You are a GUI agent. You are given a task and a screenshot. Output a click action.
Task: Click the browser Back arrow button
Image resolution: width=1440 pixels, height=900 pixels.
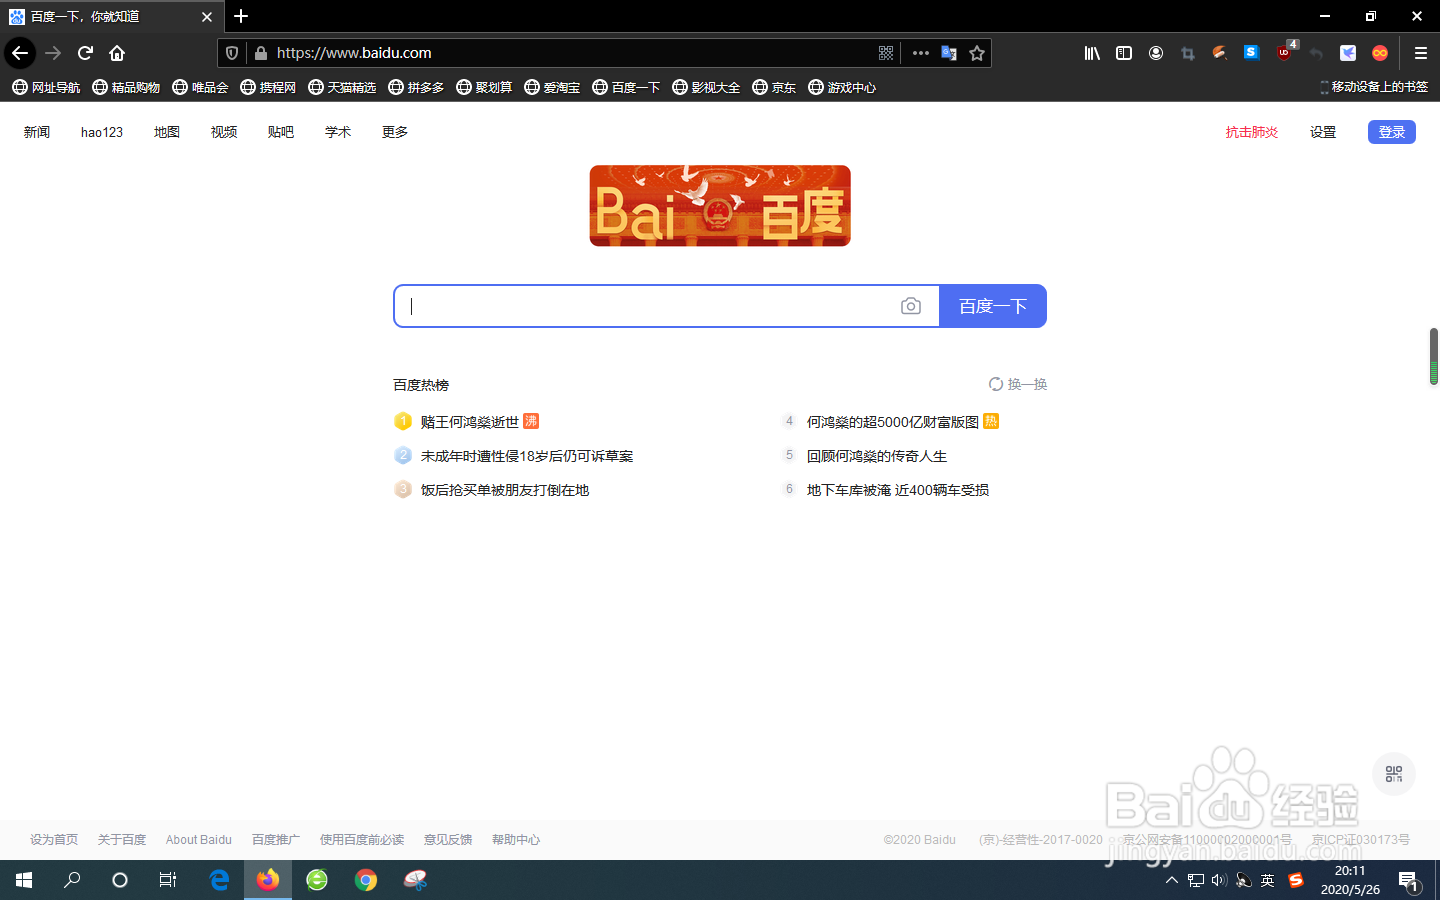(20, 53)
